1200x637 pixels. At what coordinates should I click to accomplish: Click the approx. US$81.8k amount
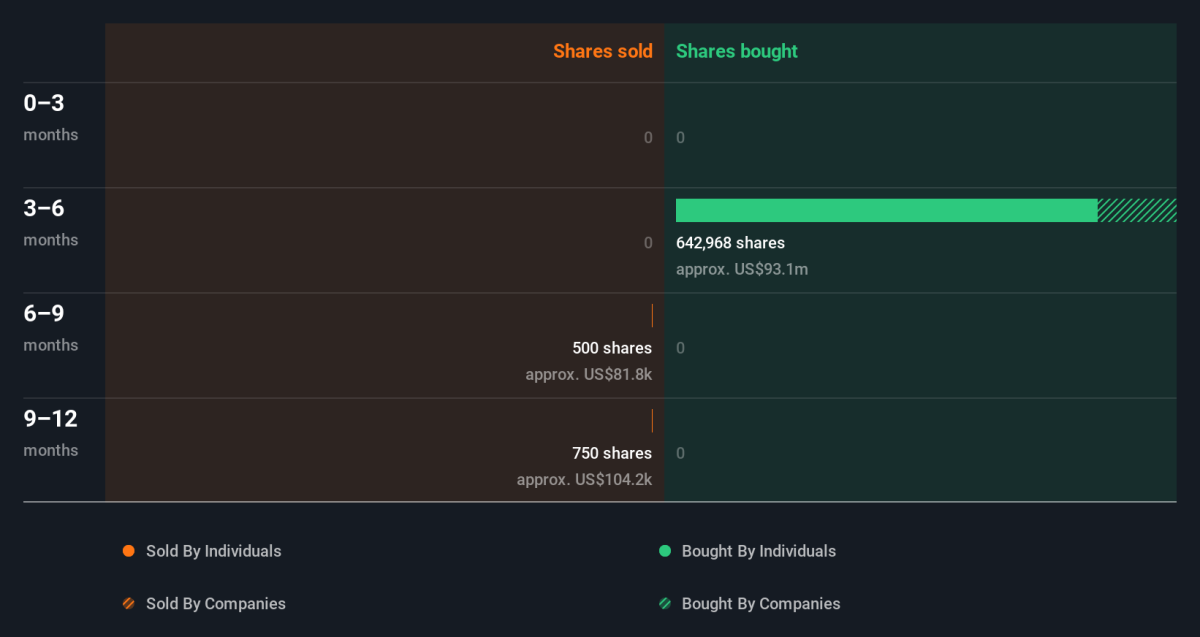click(x=588, y=375)
